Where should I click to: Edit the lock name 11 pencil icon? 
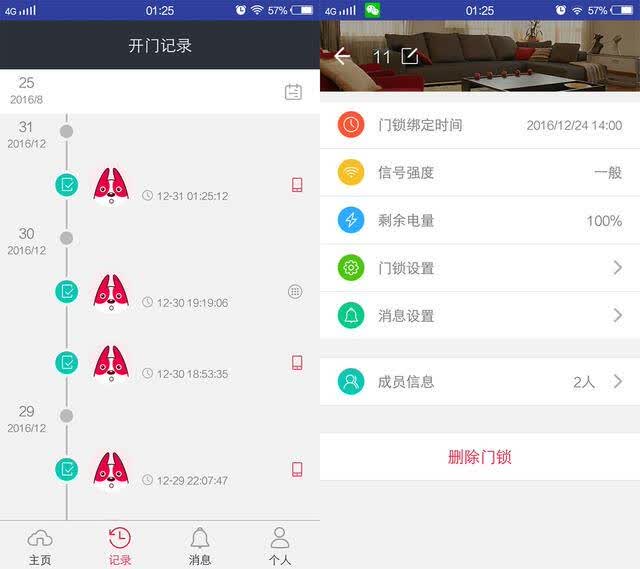pyautogui.click(x=410, y=56)
